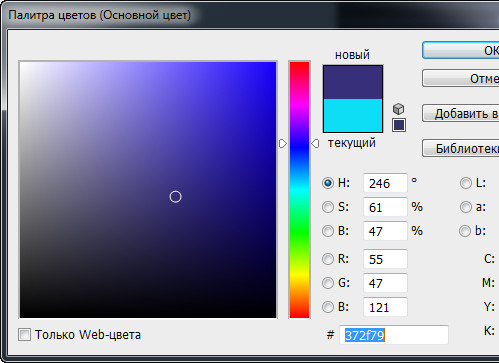Click the Y: yellow label
The image size is (499, 363).
[x=489, y=307]
